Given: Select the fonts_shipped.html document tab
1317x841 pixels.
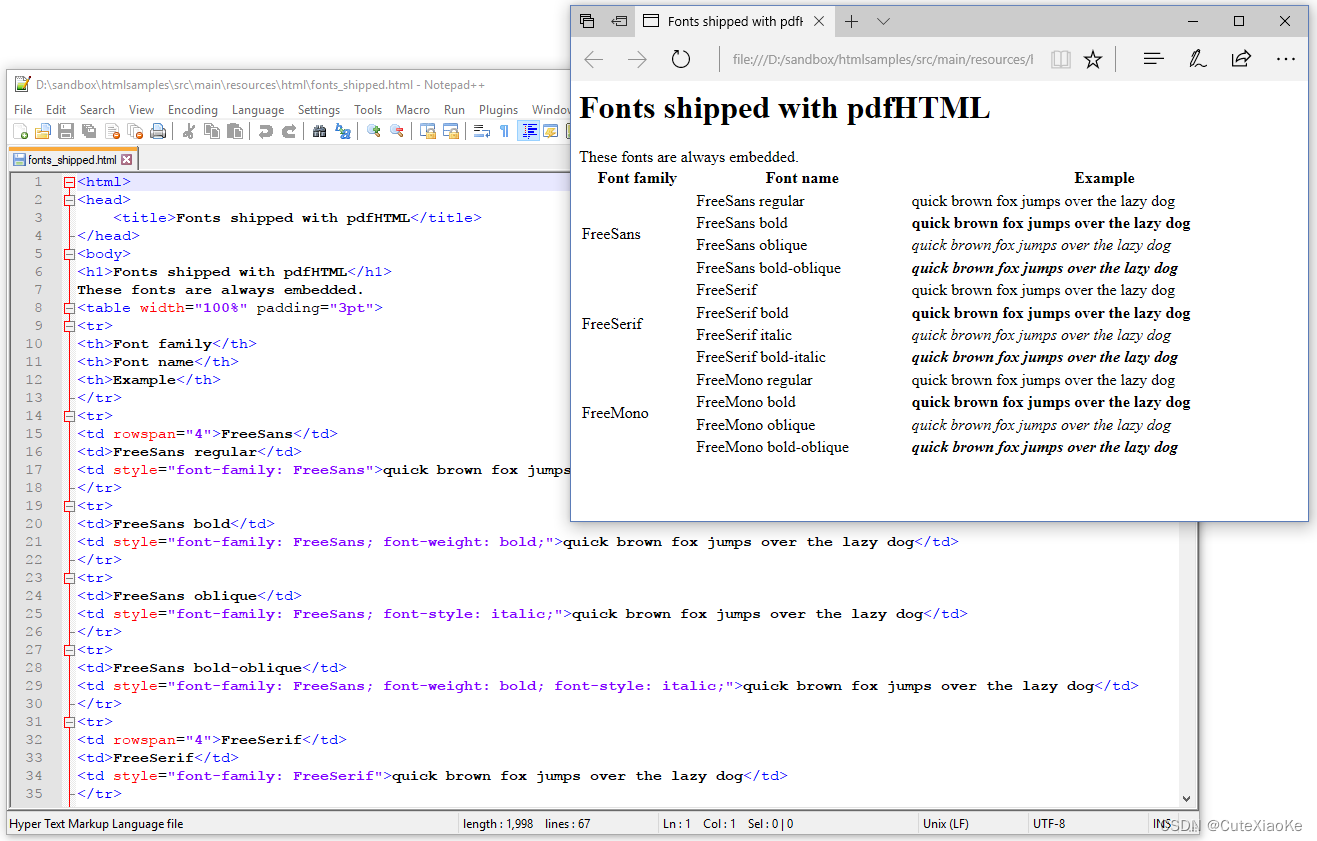Looking at the screenshot, I should coord(71,159).
